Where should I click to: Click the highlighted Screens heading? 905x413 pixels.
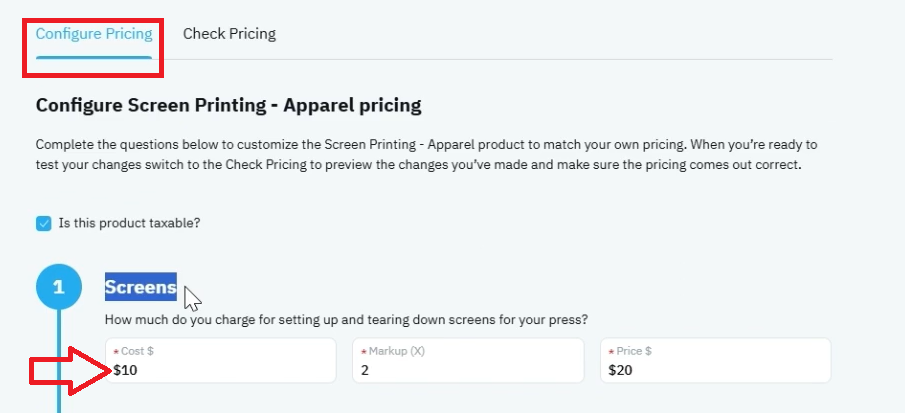click(x=141, y=287)
